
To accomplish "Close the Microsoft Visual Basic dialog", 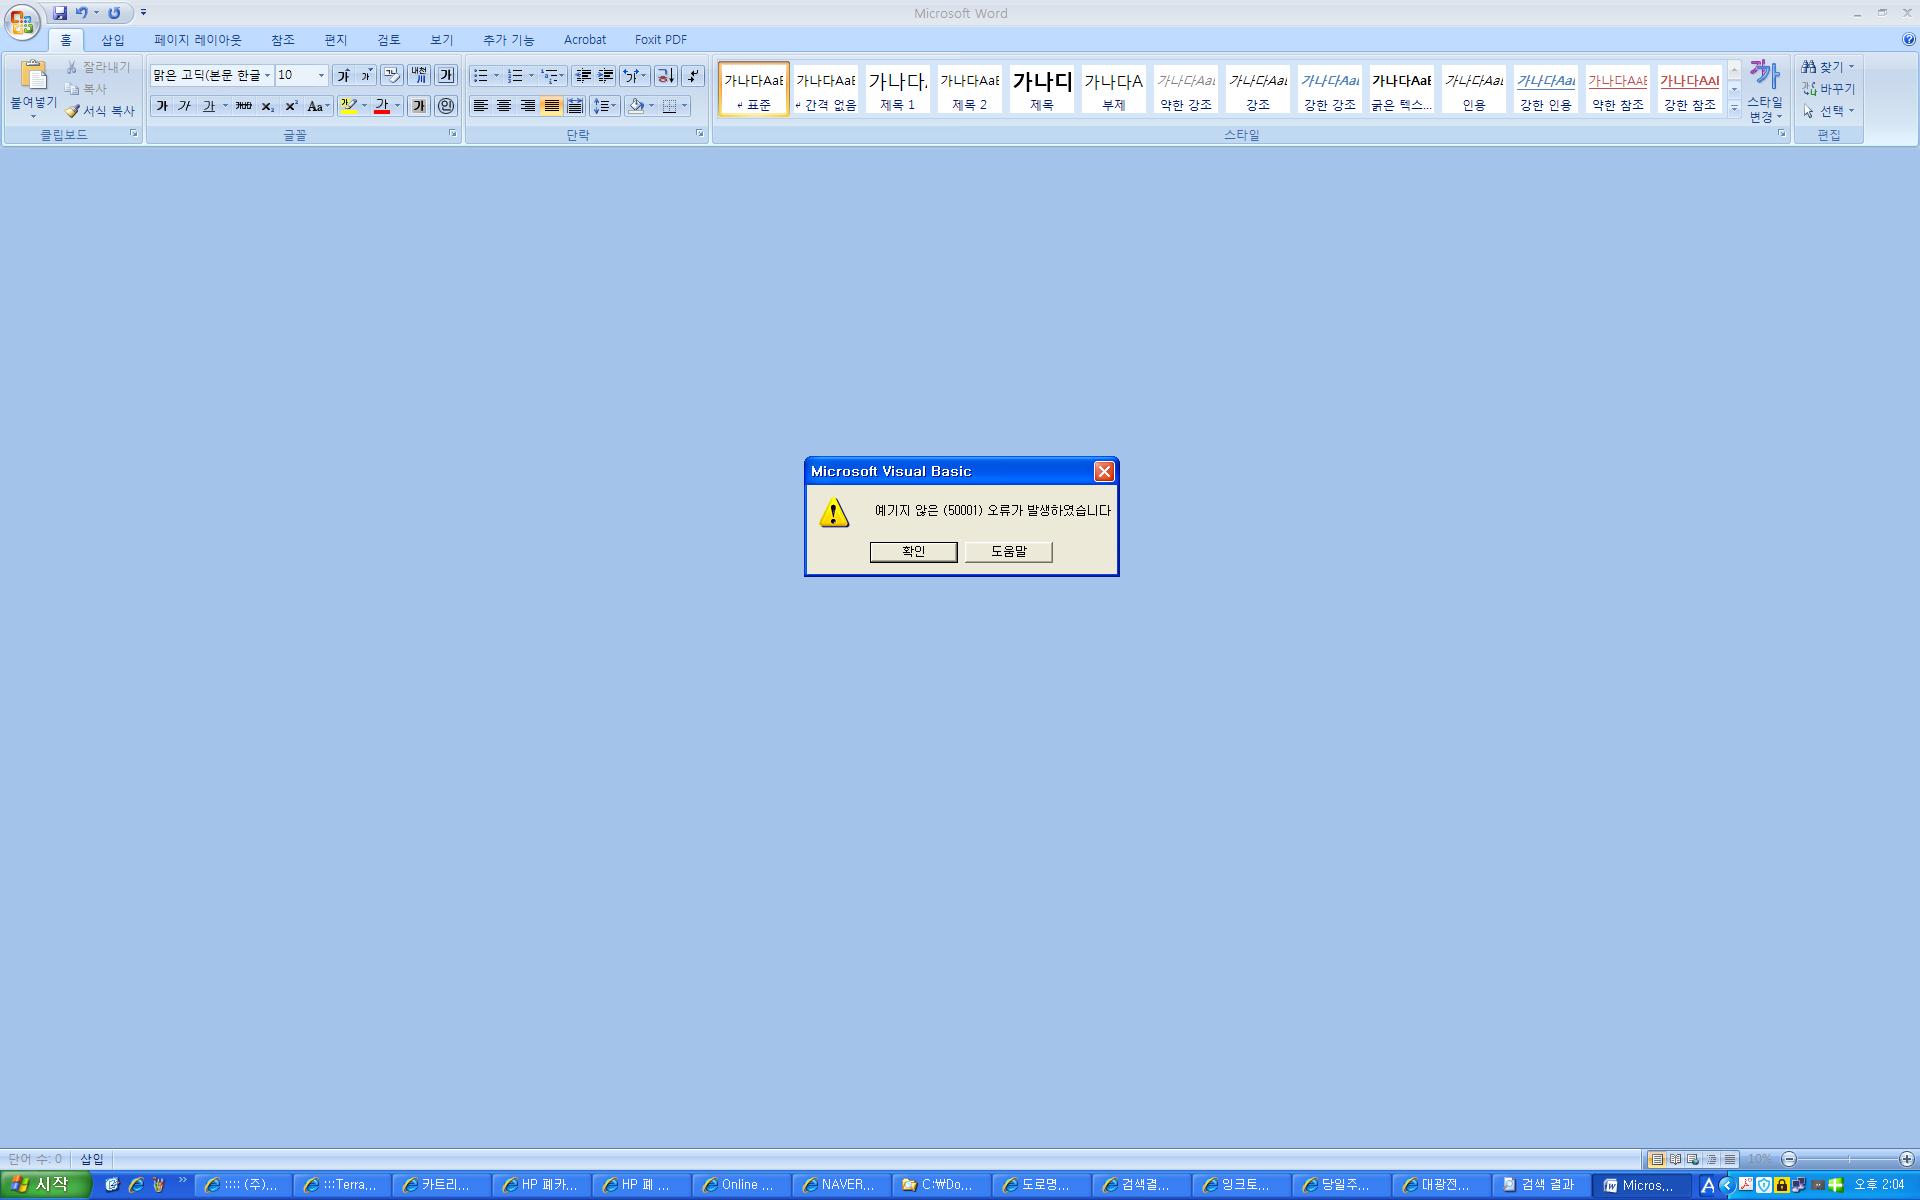I will 1104,471.
